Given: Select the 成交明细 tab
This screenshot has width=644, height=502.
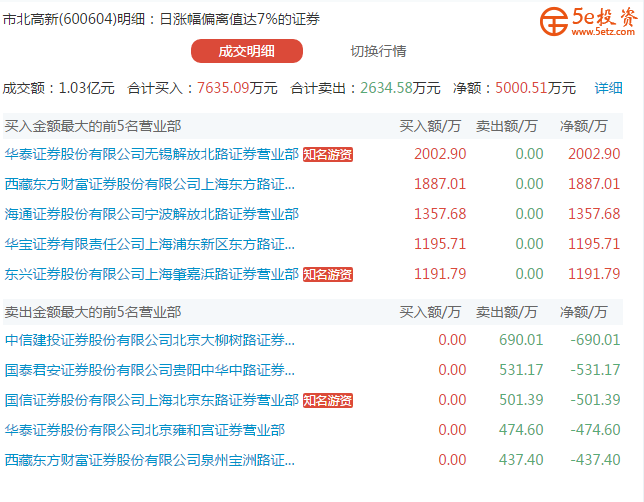Looking at the screenshot, I should point(247,51).
